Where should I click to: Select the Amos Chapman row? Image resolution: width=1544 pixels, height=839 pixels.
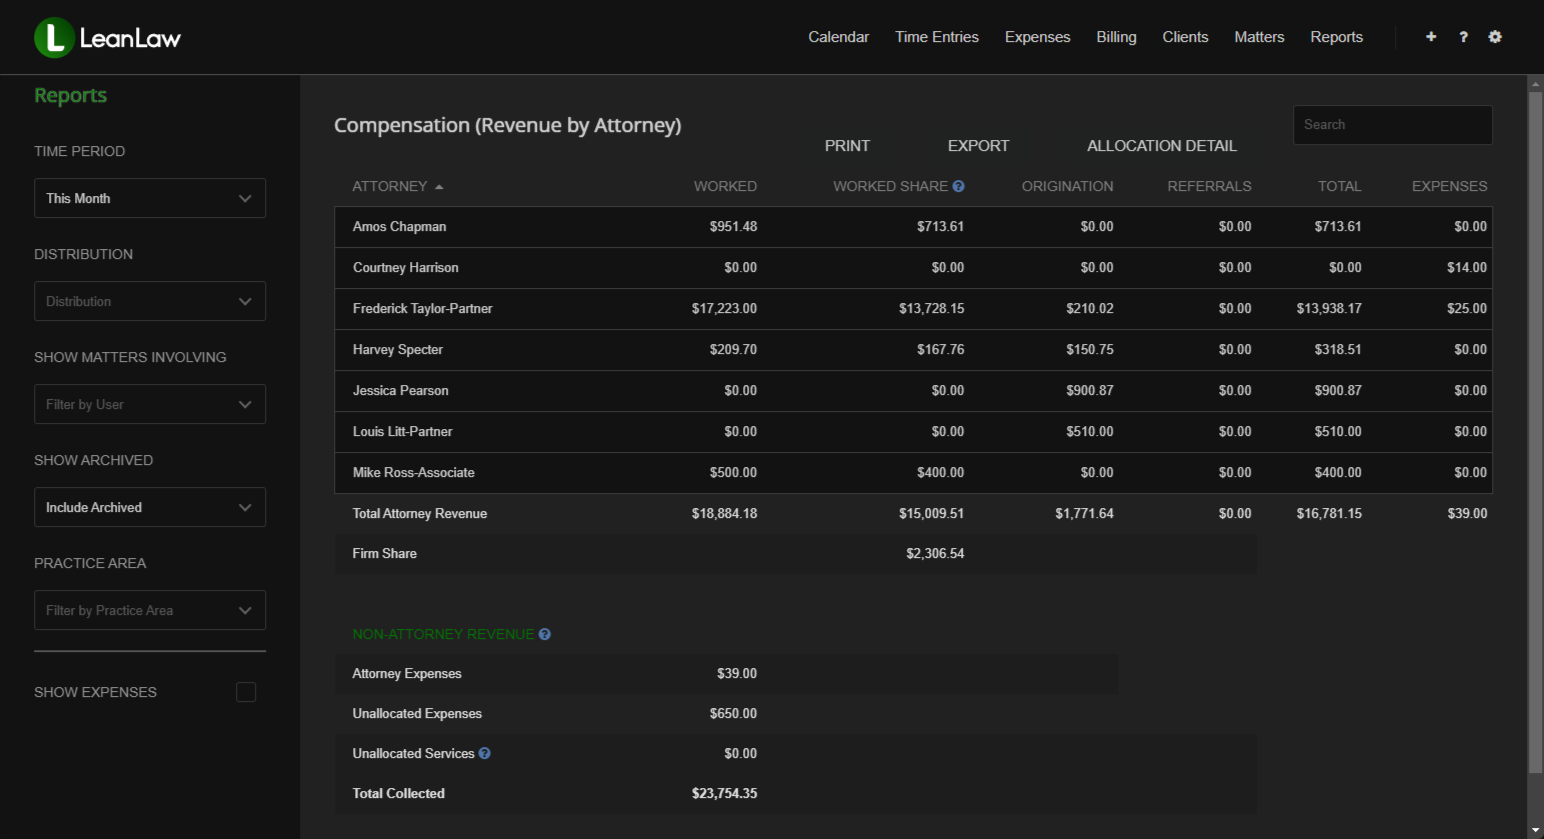(913, 227)
